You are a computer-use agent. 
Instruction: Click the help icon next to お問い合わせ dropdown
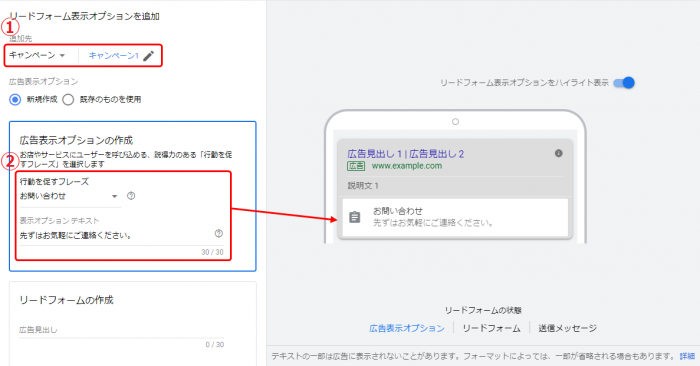[x=131, y=195]
